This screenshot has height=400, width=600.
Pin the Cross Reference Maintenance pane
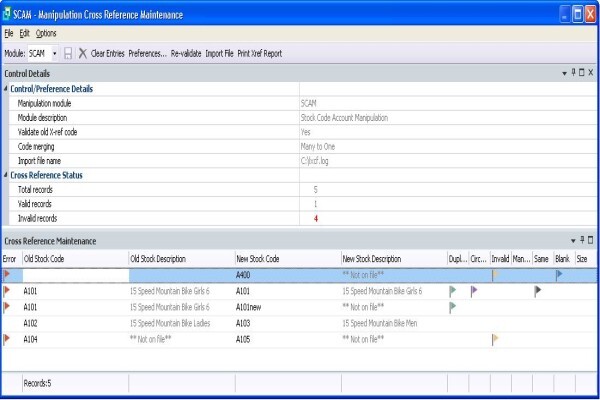point(582,240)
